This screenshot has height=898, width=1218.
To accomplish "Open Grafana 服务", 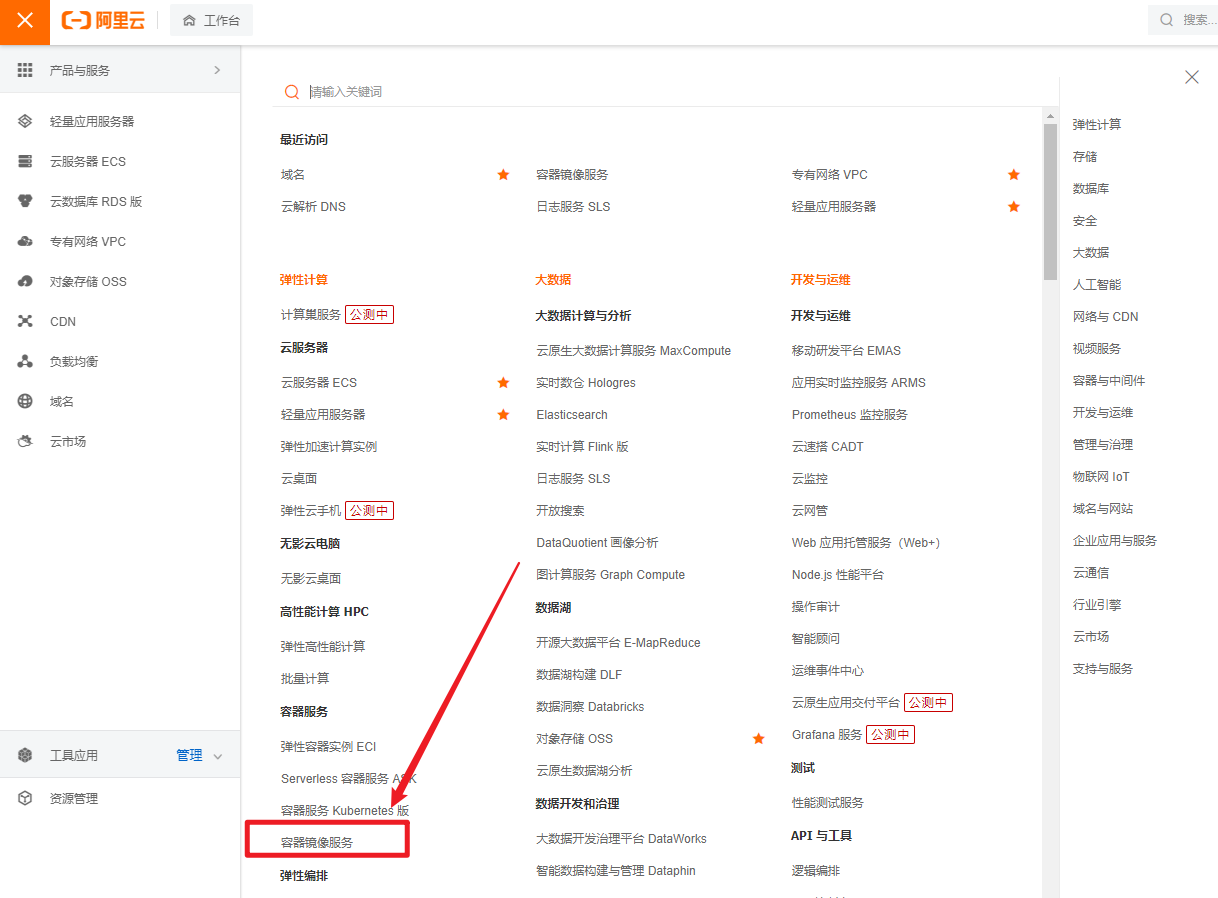I will click(827, 734).
